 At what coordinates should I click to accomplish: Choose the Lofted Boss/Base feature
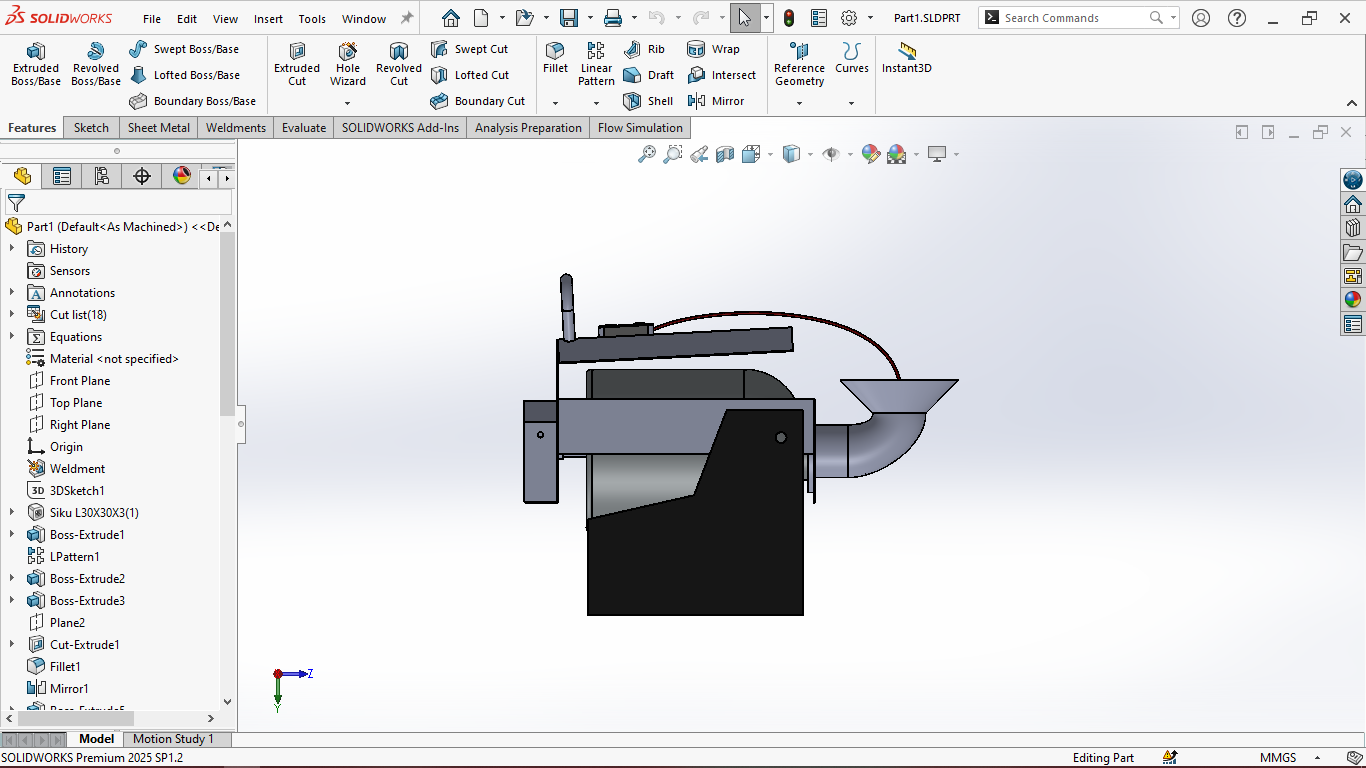point(184,75)
